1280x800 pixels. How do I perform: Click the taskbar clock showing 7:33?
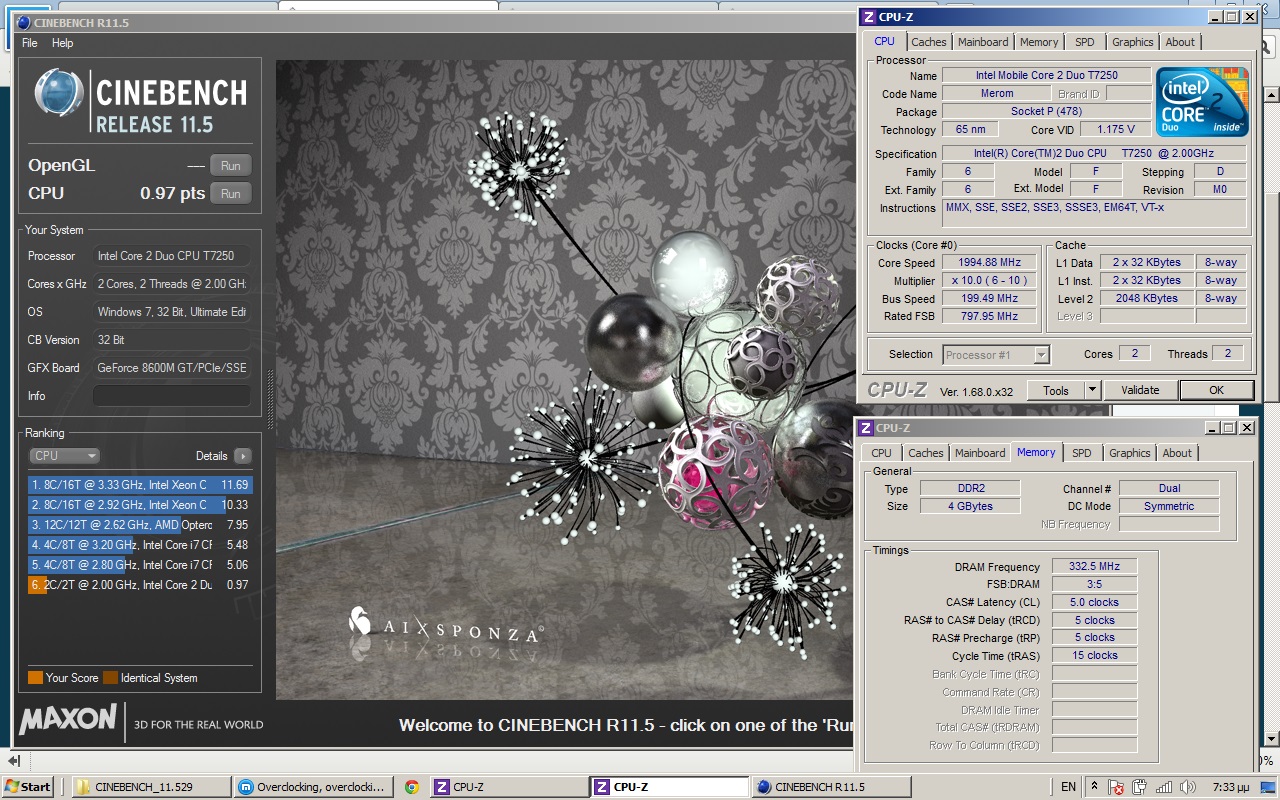[1231, 787]
